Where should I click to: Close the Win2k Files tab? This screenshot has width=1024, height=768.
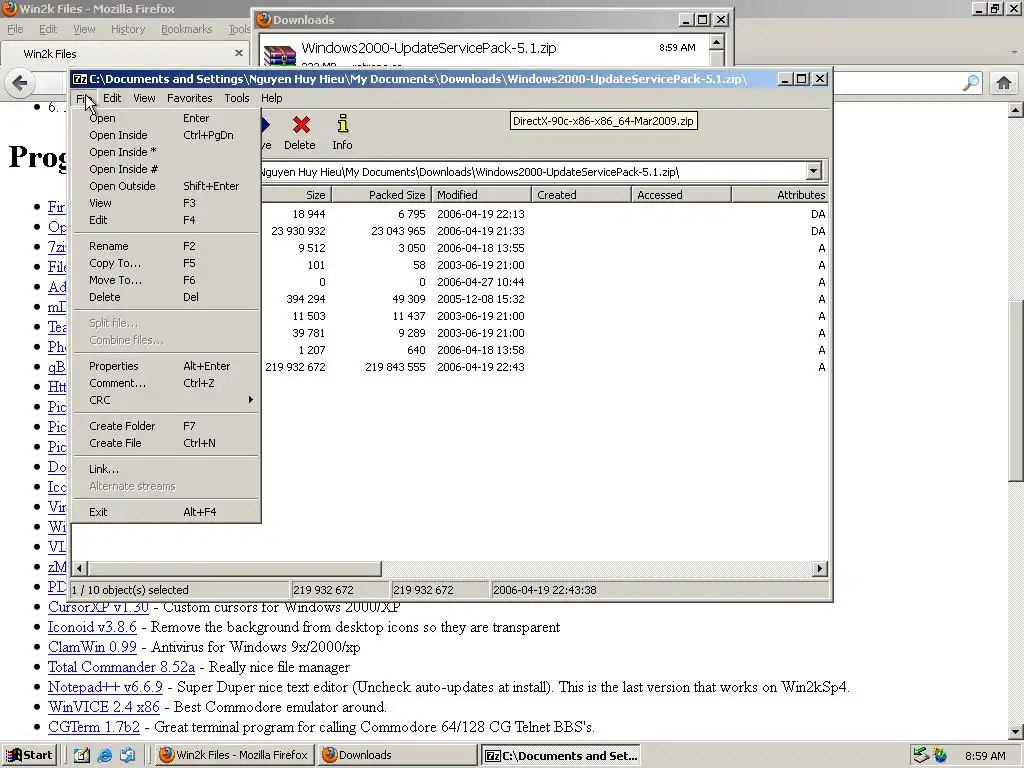[x=238, y=53]
